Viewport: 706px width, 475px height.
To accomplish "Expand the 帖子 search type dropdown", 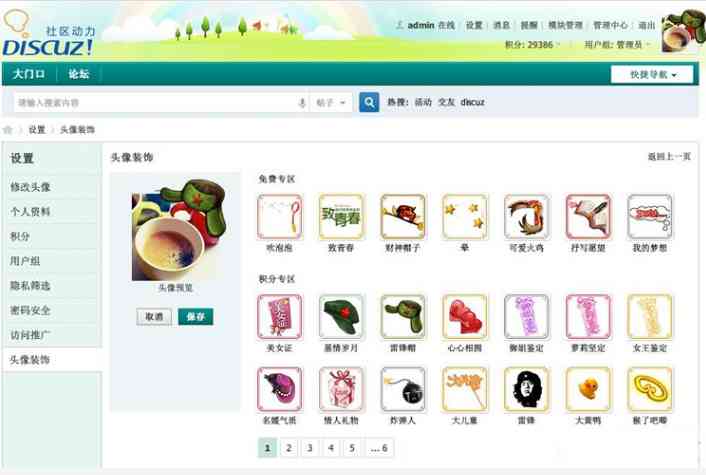I will pos(331,103).
